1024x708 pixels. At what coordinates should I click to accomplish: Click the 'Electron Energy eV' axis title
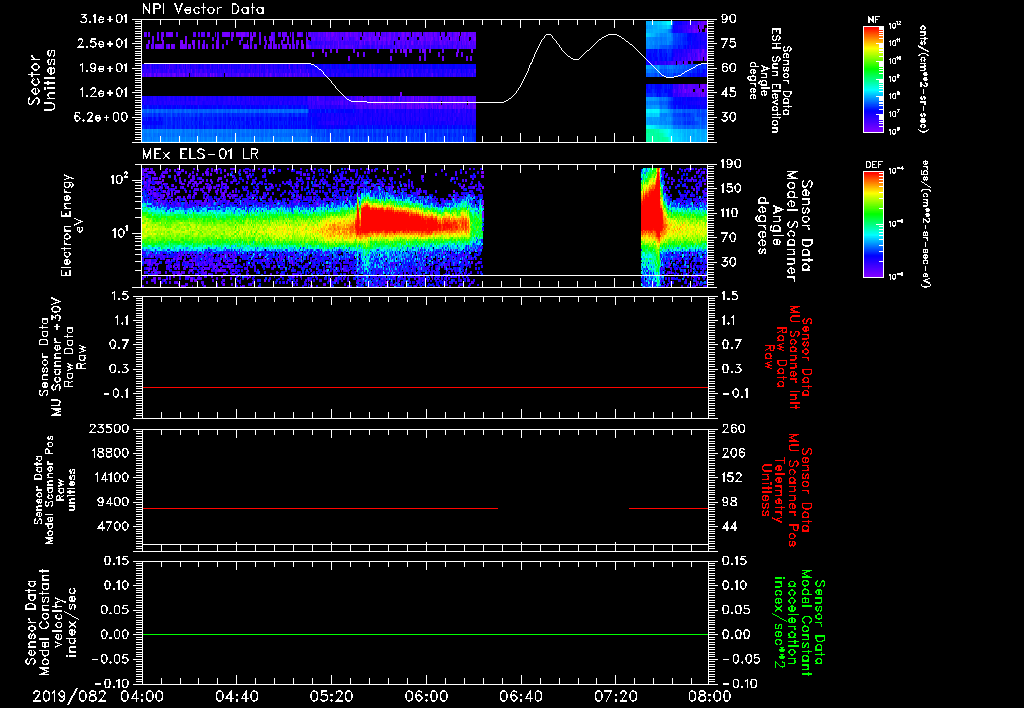(72, 225)
